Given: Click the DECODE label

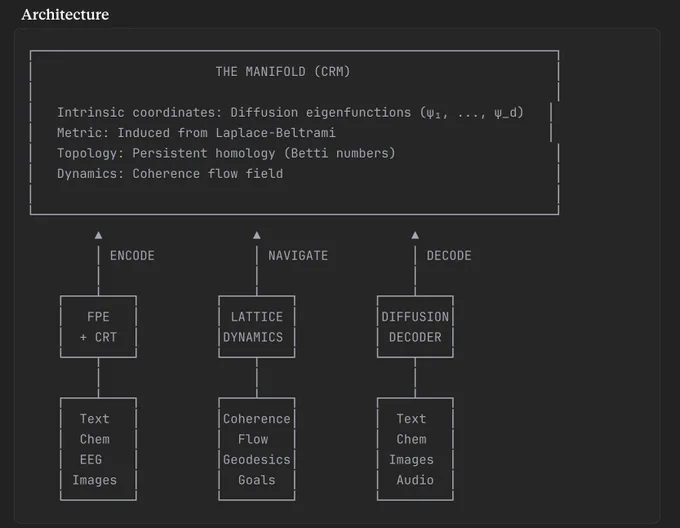Looking at the screenshot, I should click(449, 256).
